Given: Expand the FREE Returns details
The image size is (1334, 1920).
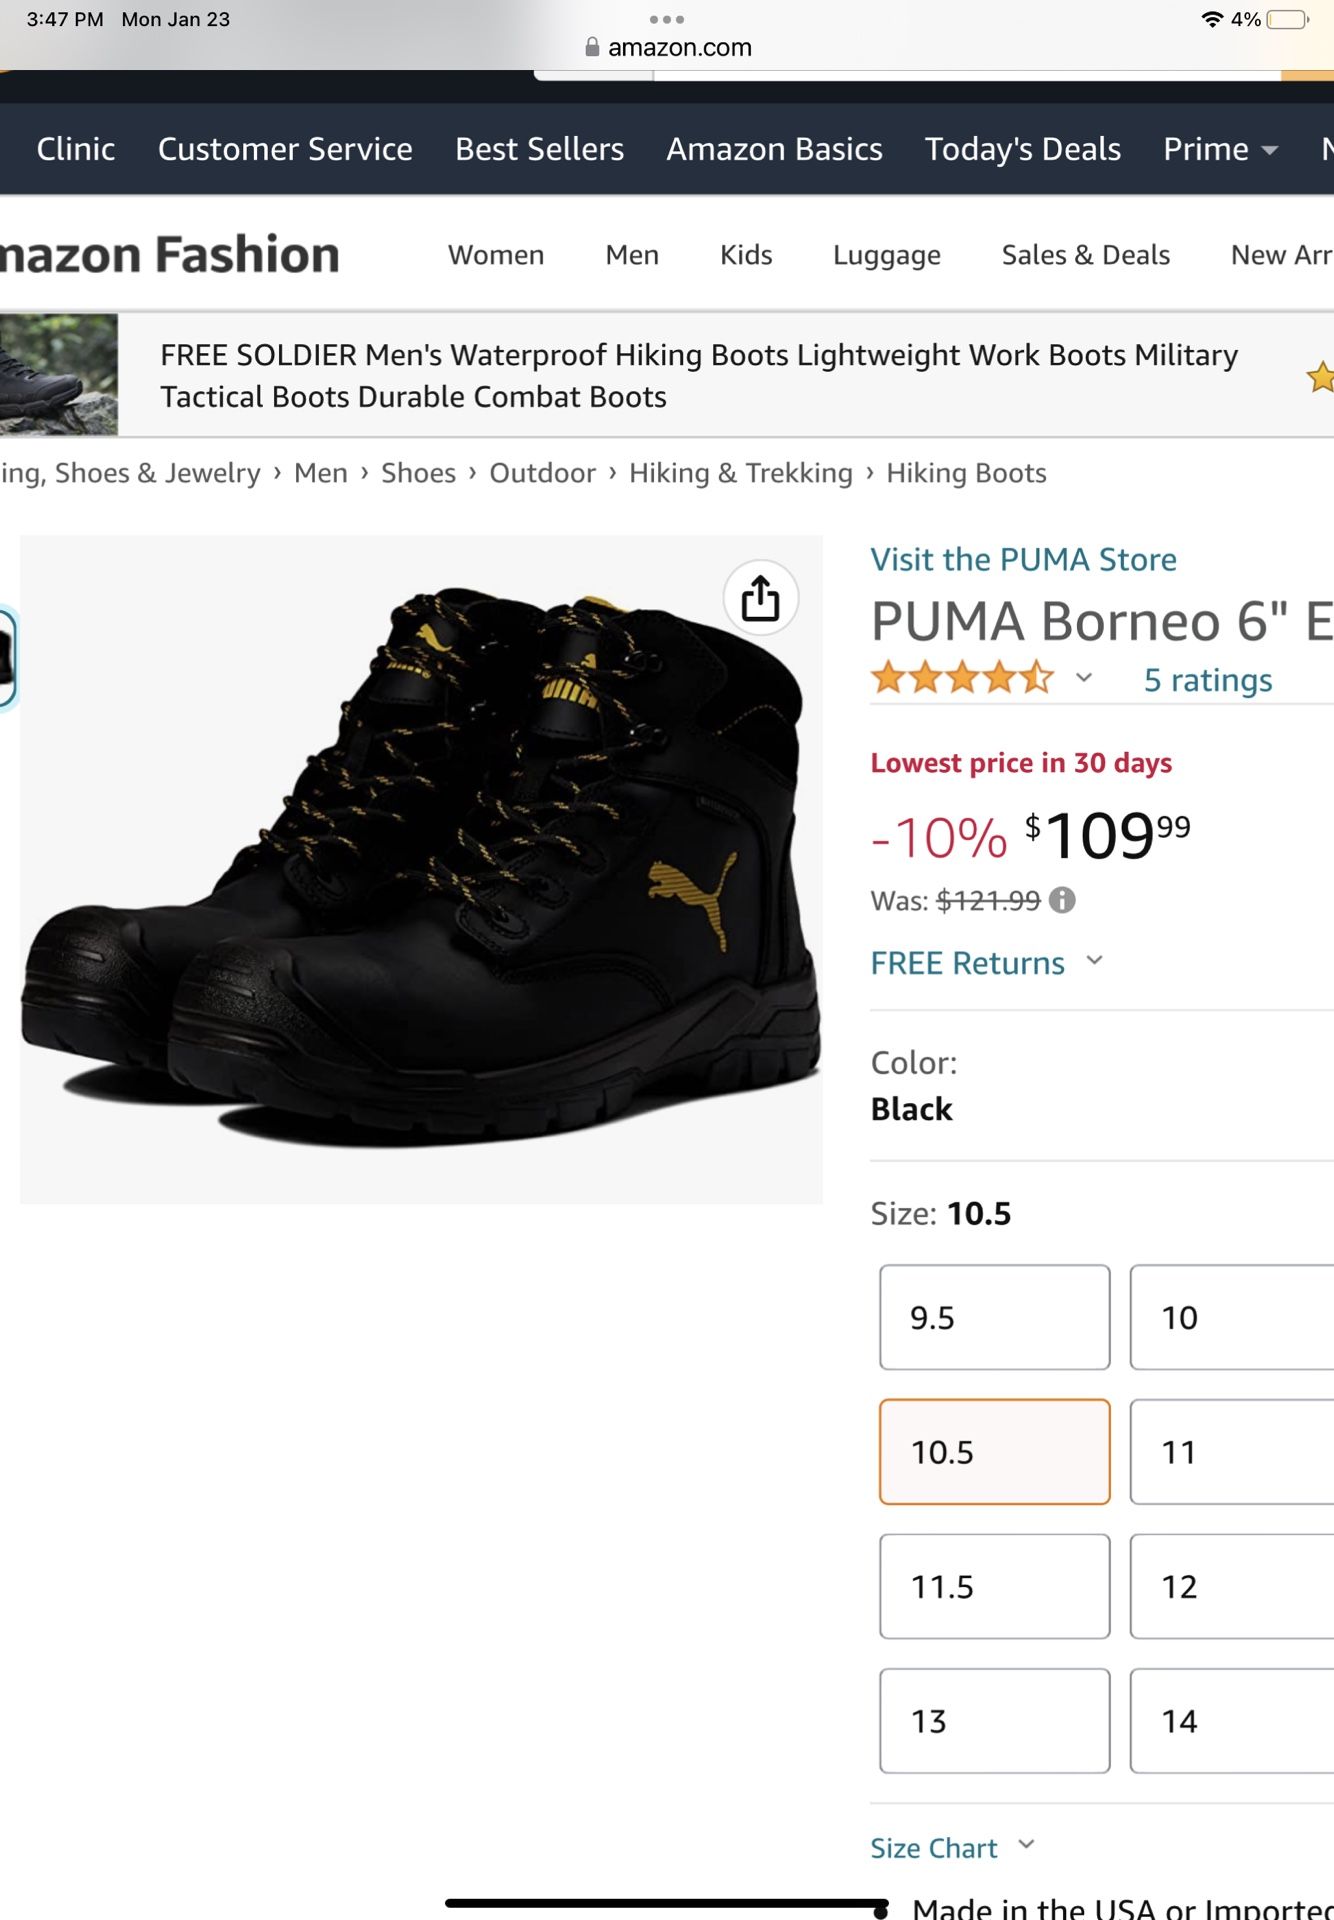Looking at the screenshot, I should (1095, 962).
